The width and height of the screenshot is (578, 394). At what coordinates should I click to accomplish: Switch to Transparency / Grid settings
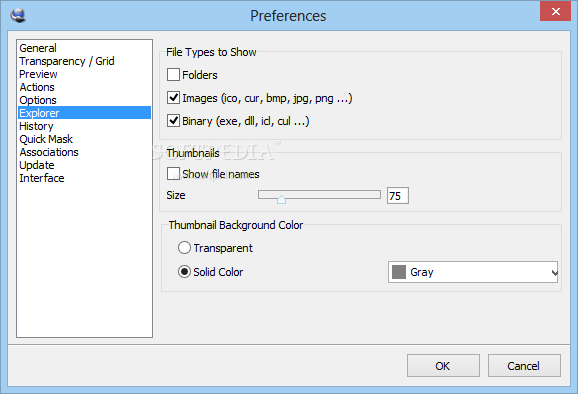(67, 61)
